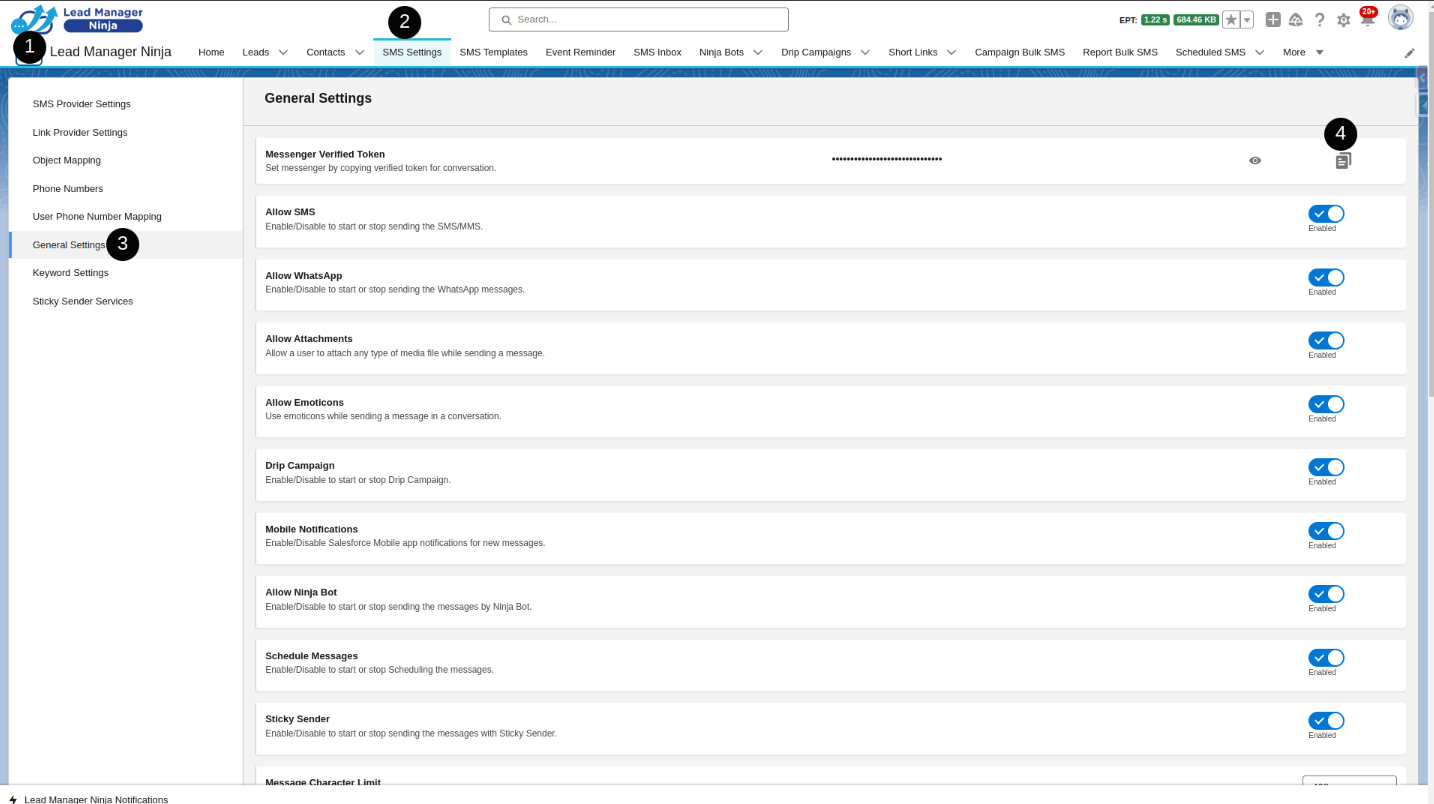Open the Setup gear icon
This screenshot has width=1434, height=804.
1344,19
